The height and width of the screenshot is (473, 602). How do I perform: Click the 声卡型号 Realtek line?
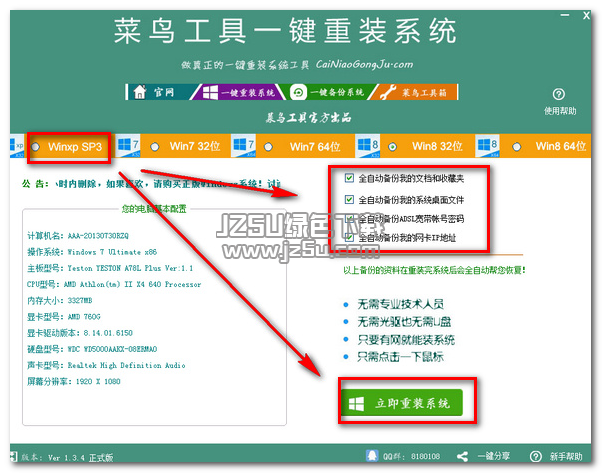[x=106, y=365]
